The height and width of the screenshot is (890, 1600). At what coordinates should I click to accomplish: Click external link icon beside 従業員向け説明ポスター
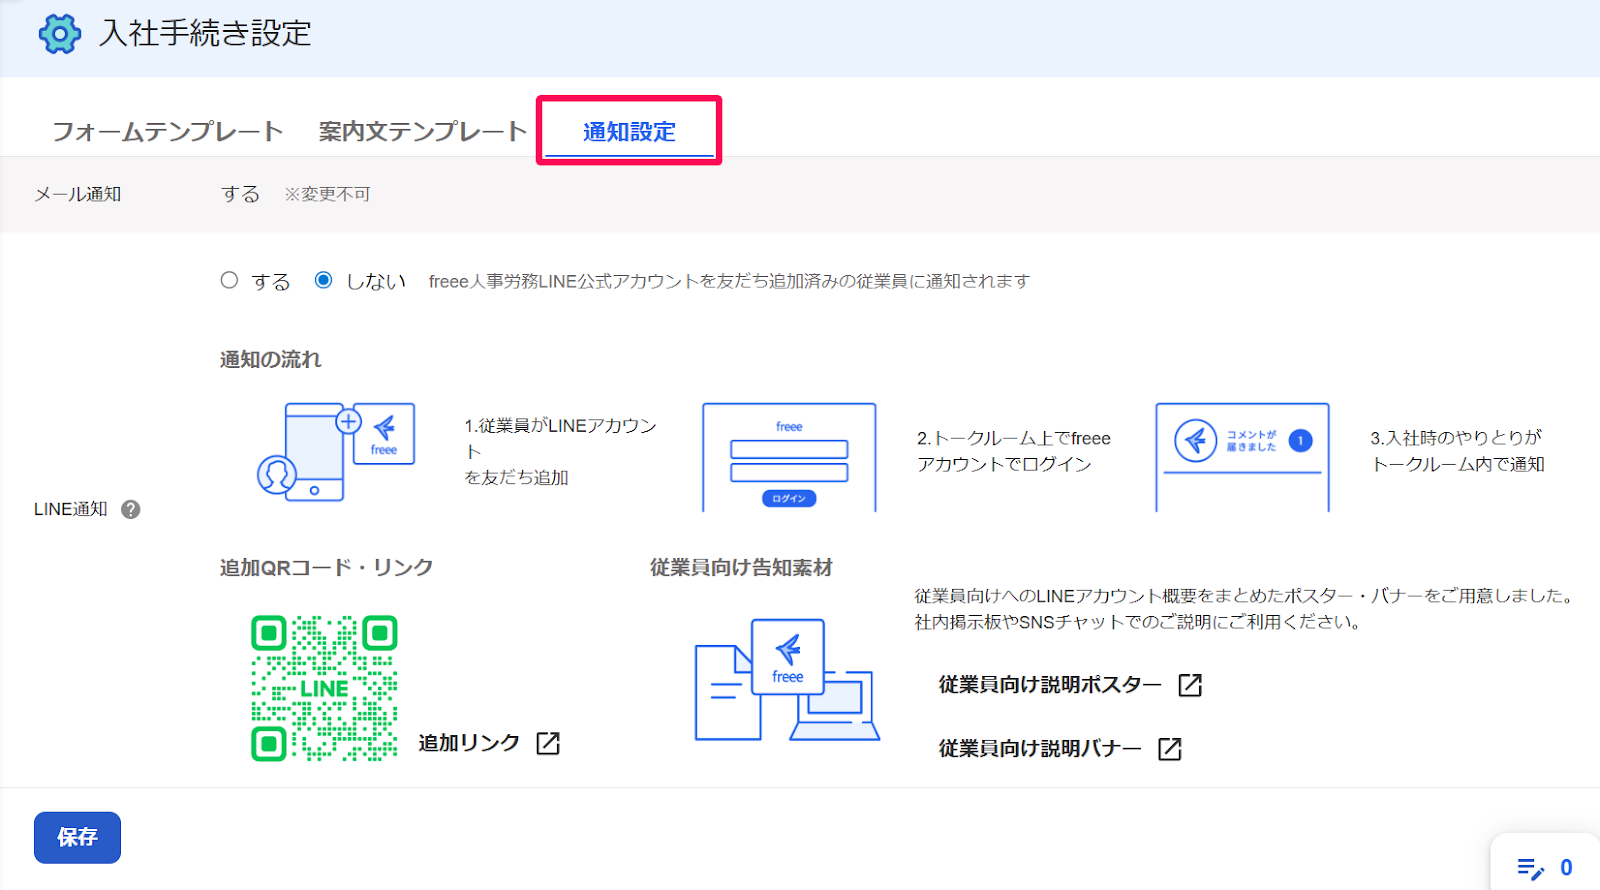(x=1190, y=685)
